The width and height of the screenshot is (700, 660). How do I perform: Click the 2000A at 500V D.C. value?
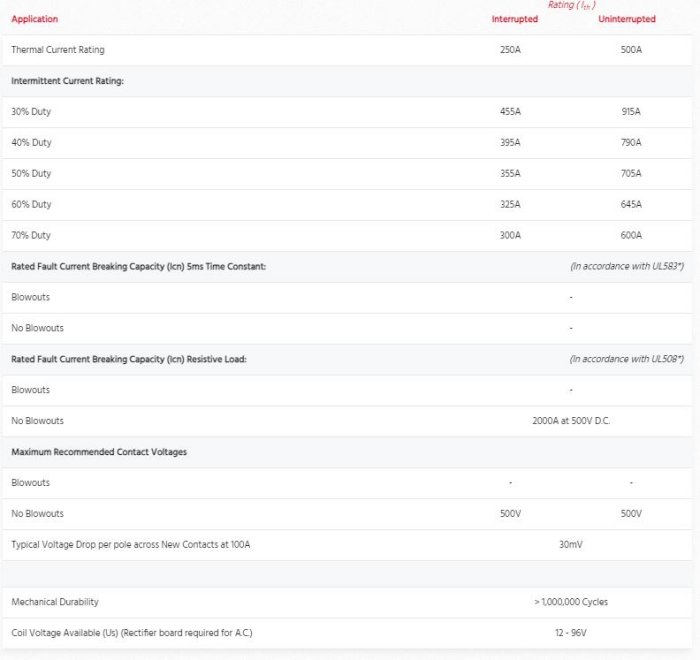[571, 421]
